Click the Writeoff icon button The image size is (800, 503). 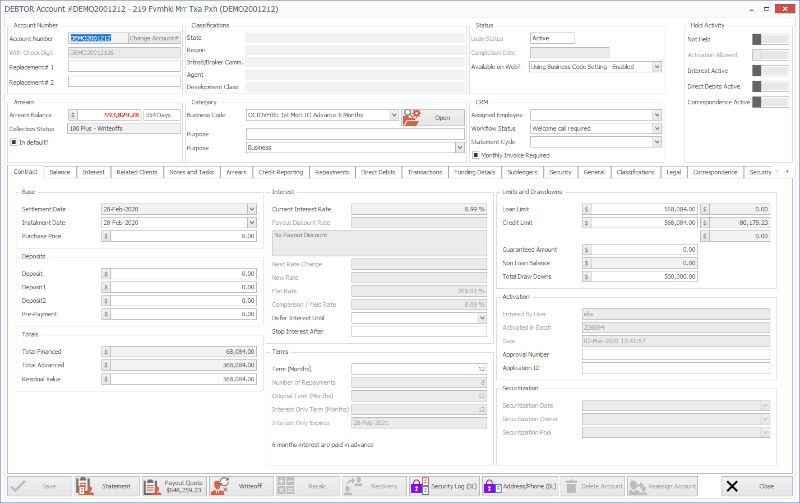tap(220, 486)
